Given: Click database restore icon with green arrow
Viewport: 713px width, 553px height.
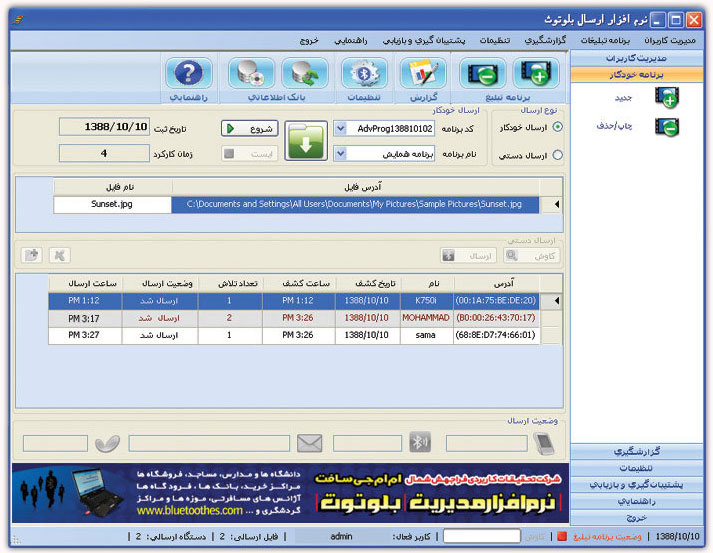Looking at the screenshot, I should [305, 73].
